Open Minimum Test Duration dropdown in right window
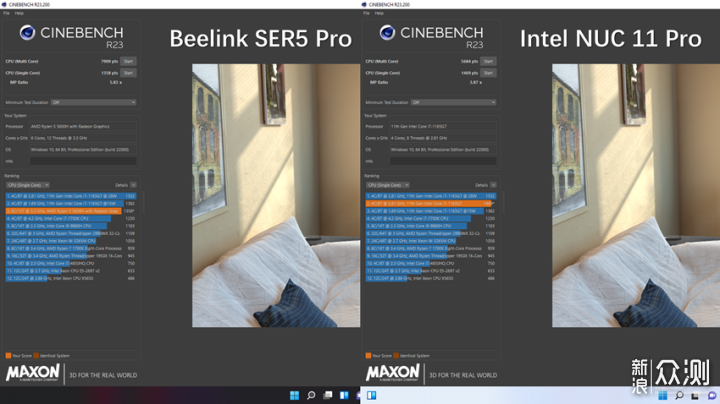 tap(454, 102)
